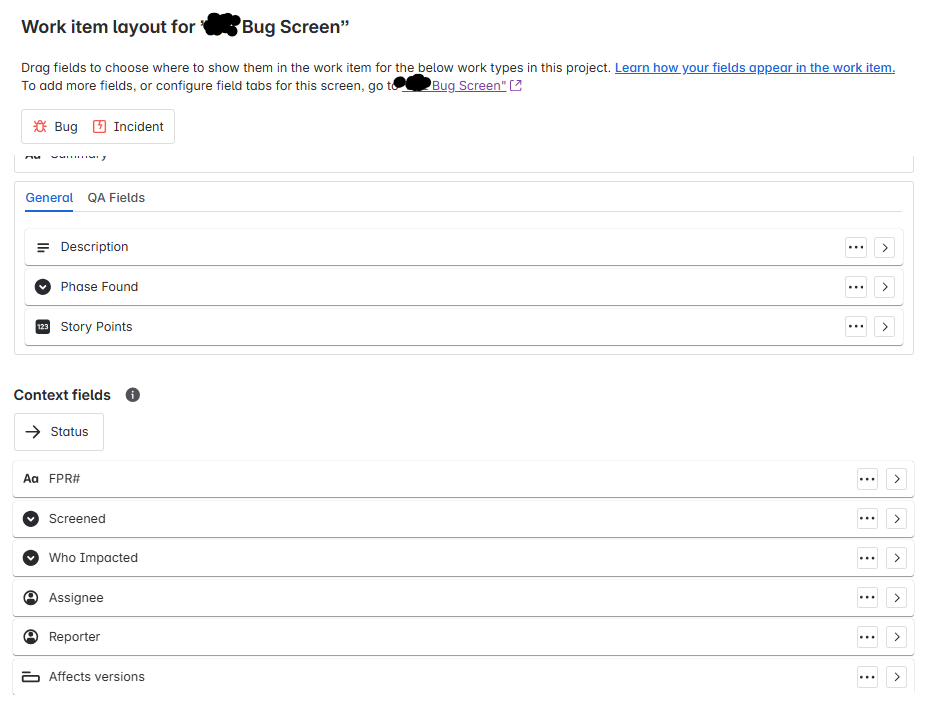Select the Incident work type

click(128, 126)
